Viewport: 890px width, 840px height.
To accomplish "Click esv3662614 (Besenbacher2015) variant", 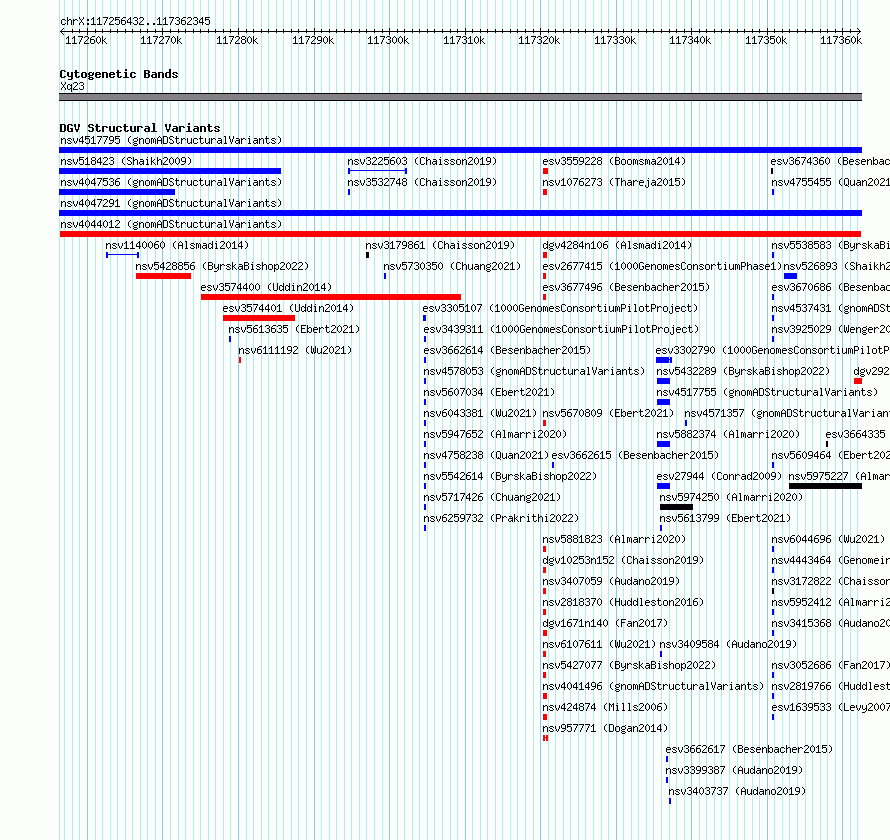I will (507, 350).
